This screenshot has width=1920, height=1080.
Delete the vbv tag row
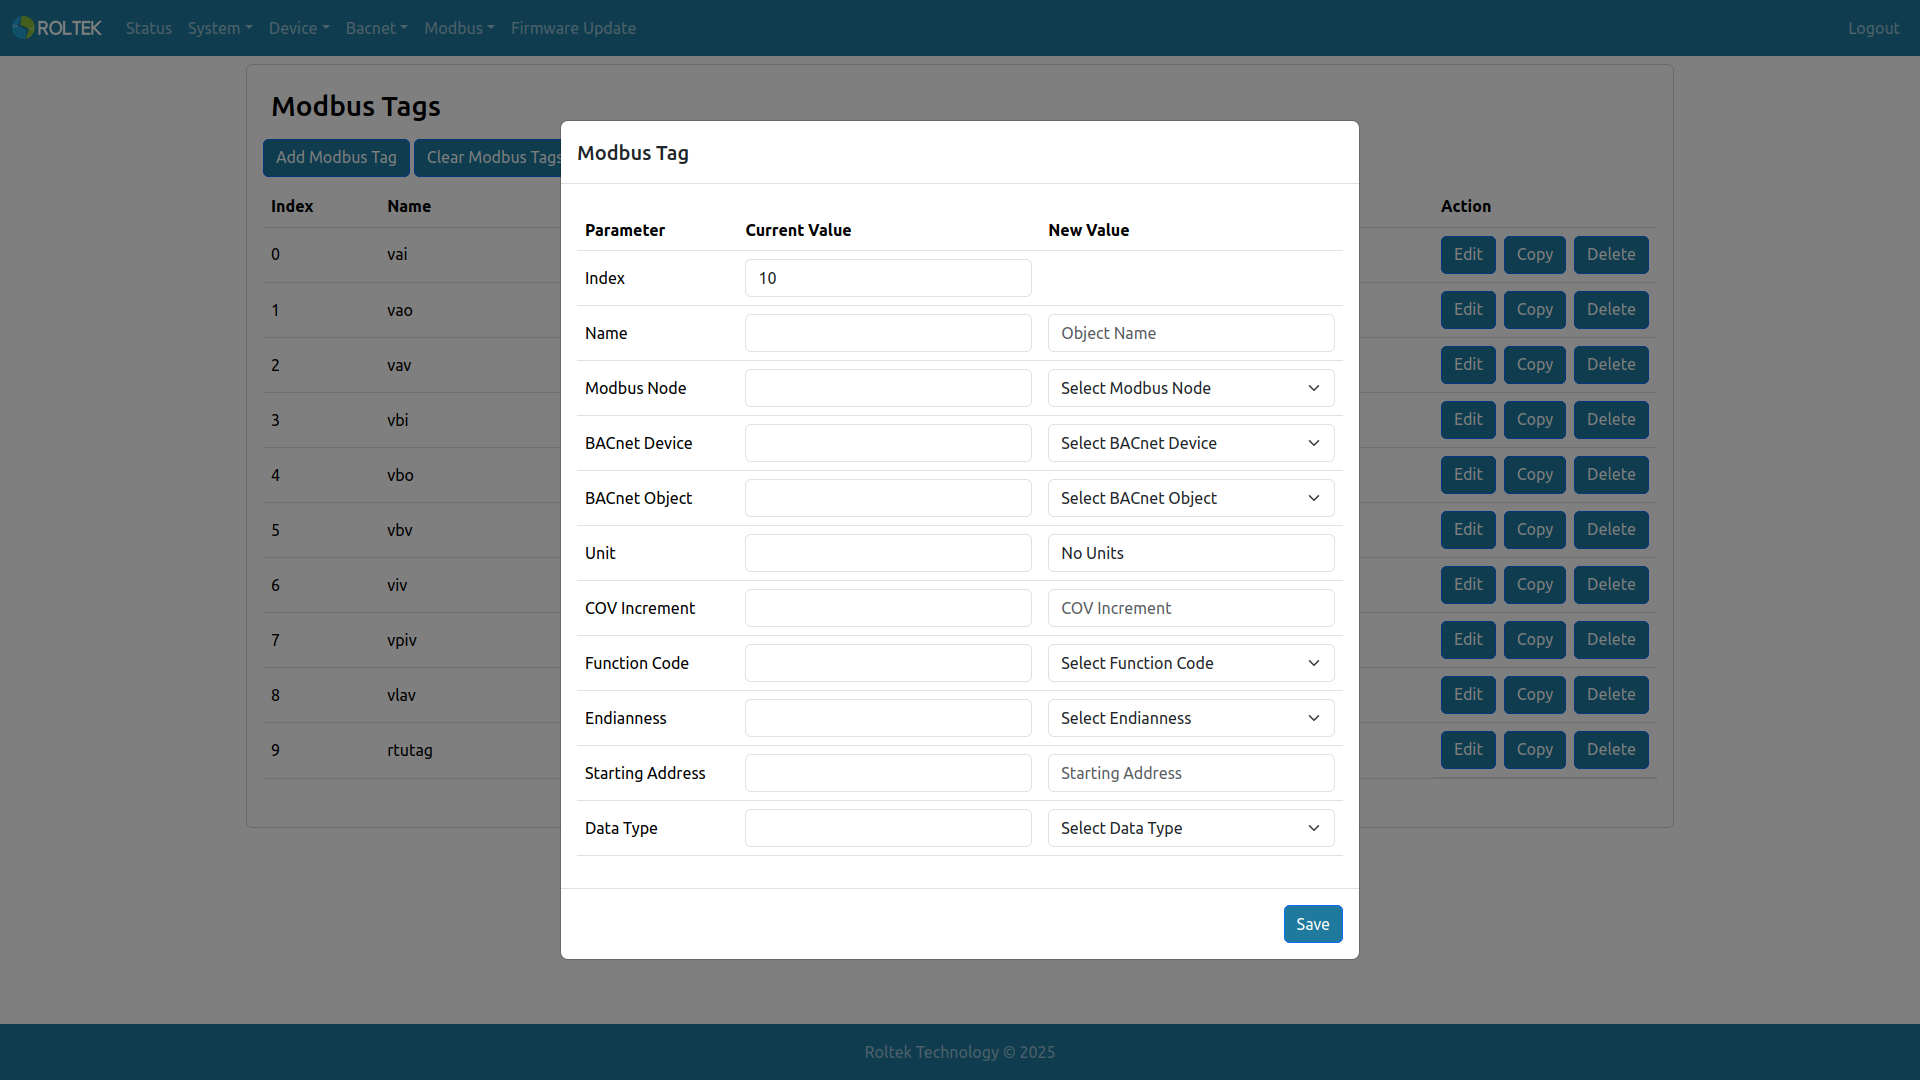pyautogui.click(x=1611, y=530)
